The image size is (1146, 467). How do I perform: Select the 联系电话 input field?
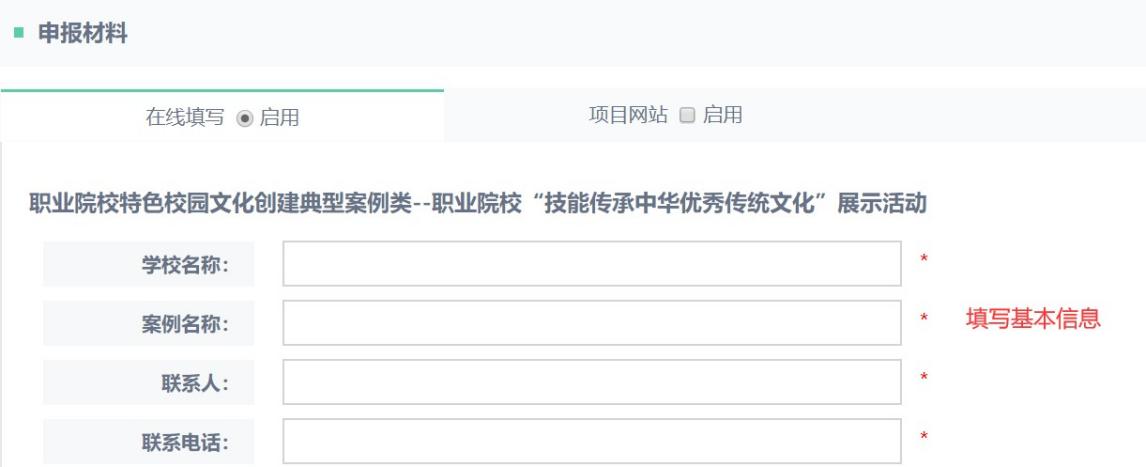coord(592,441)
